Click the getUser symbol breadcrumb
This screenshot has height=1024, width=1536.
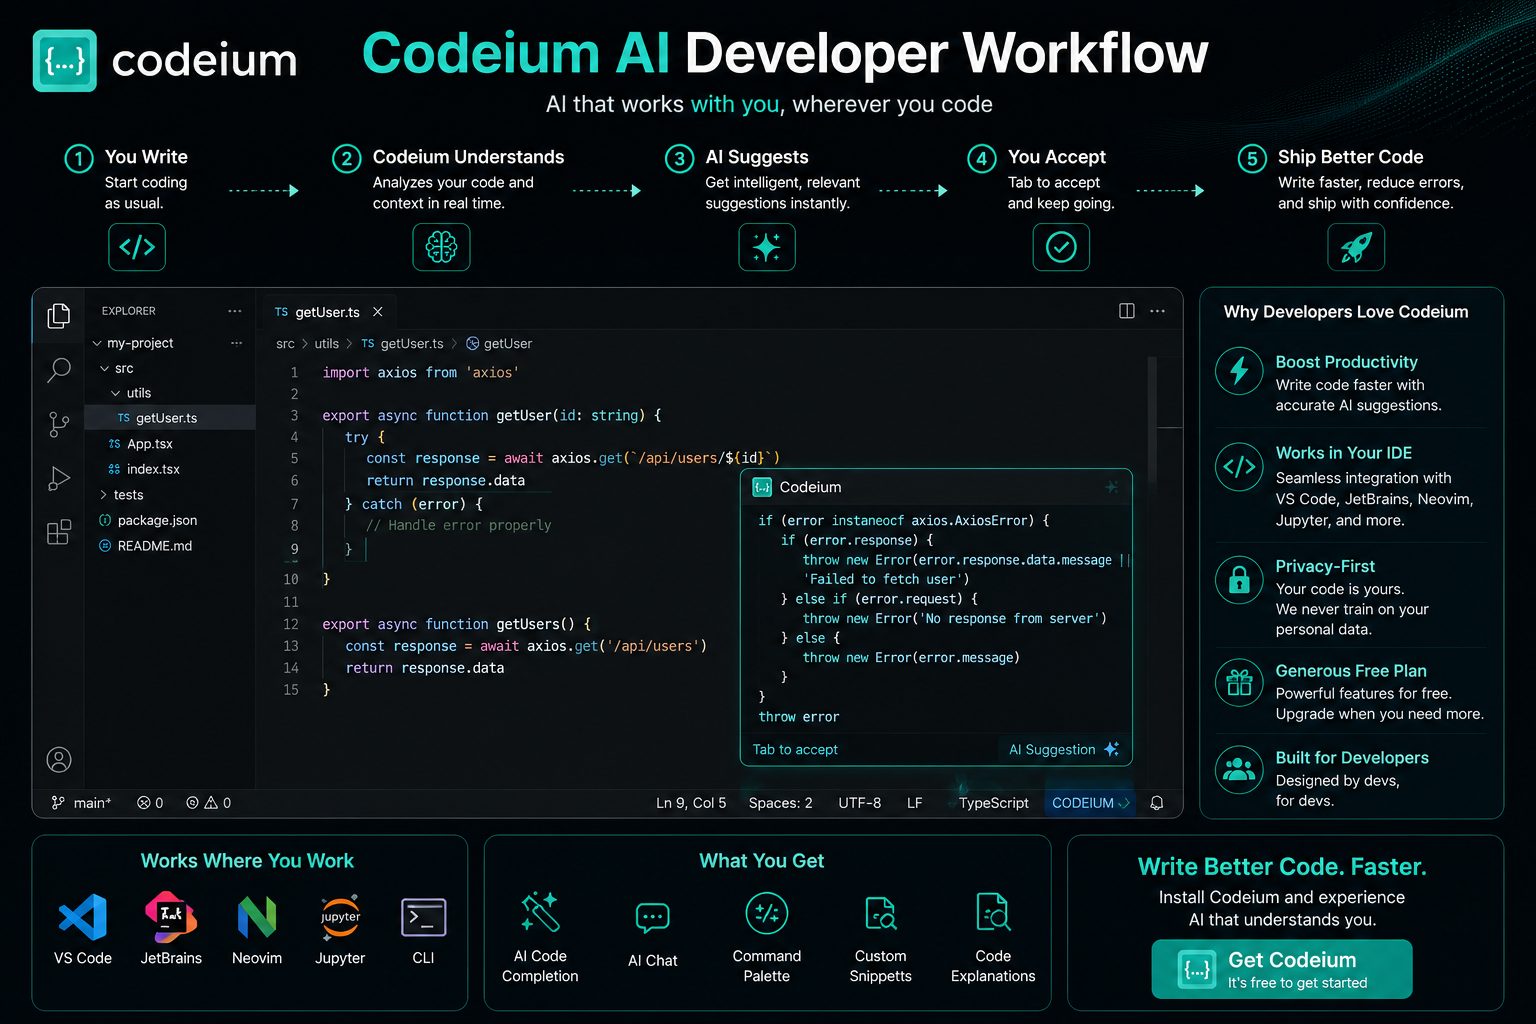click(x=499, y=343)
